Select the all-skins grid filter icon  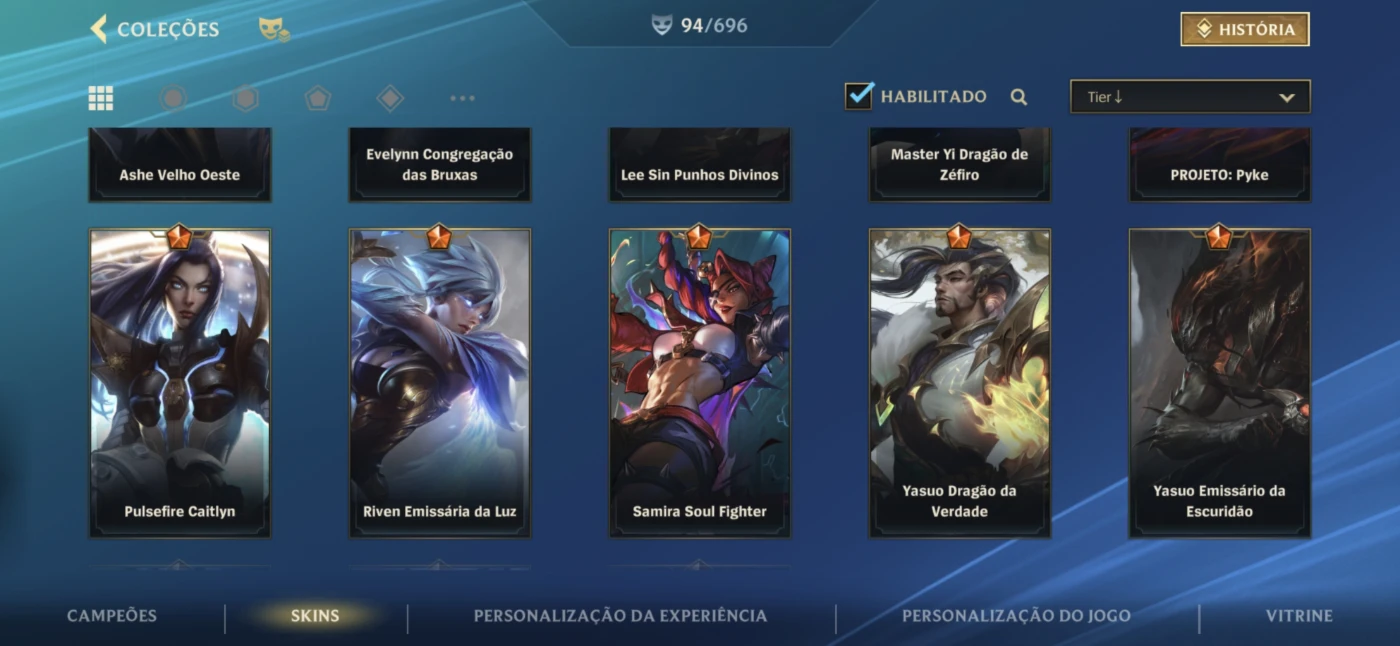coord(101,97)
